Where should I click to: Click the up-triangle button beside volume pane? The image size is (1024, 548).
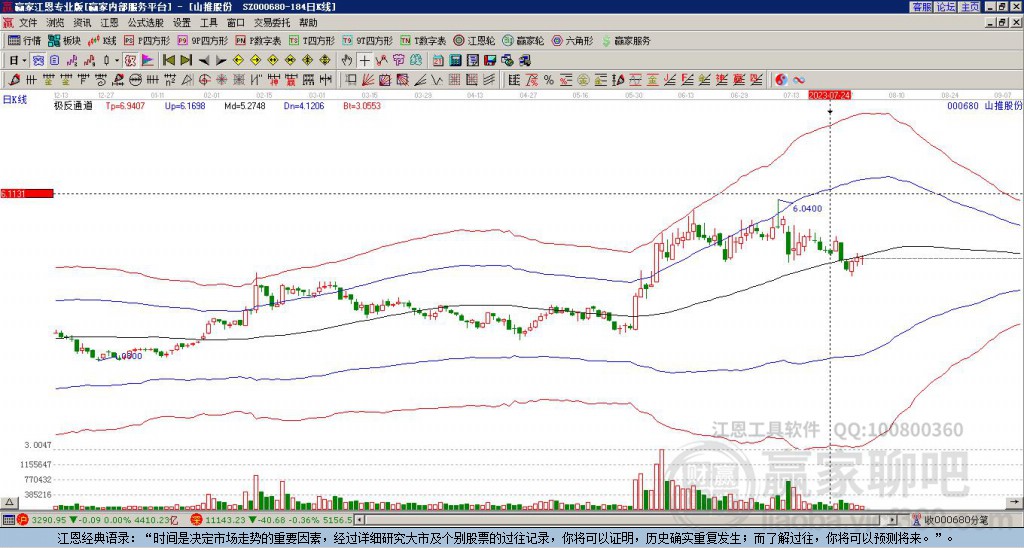9,502
